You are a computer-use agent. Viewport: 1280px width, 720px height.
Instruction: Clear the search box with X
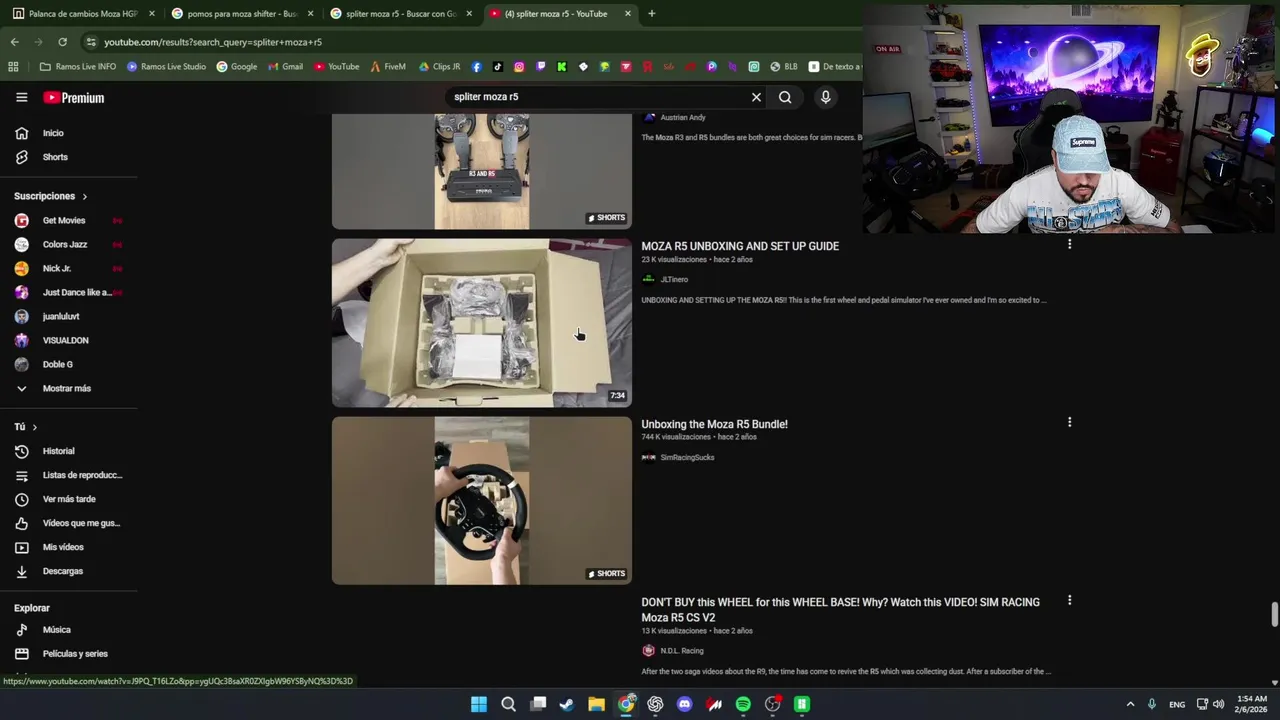point(756,97)
